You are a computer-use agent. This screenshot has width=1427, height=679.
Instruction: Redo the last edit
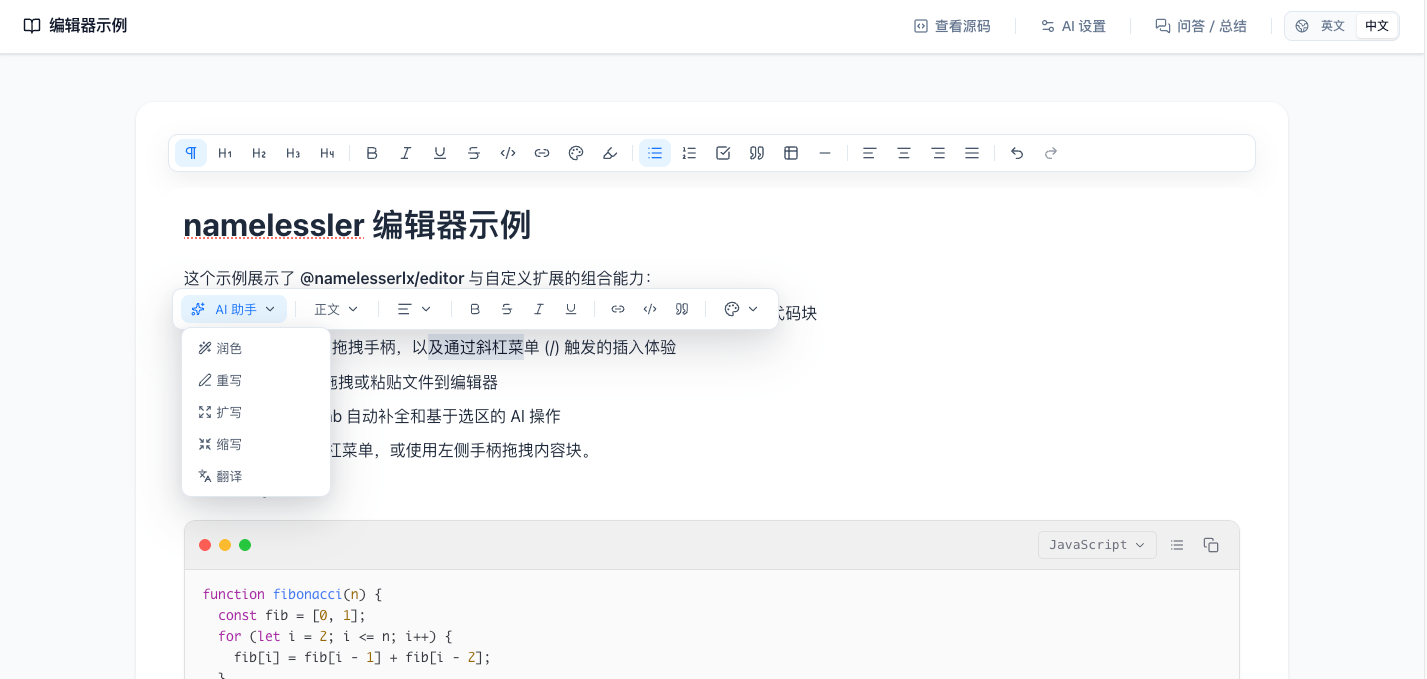[1051, 153]
